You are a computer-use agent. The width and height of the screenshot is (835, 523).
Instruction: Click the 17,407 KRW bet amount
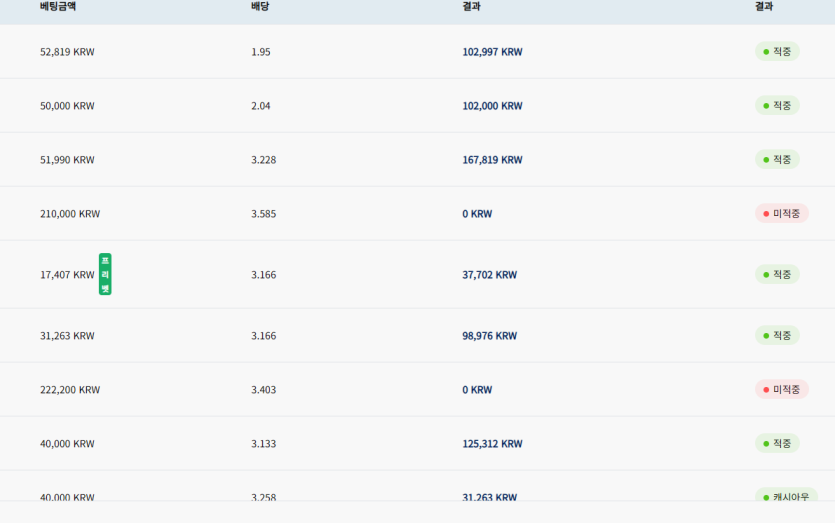67,275
